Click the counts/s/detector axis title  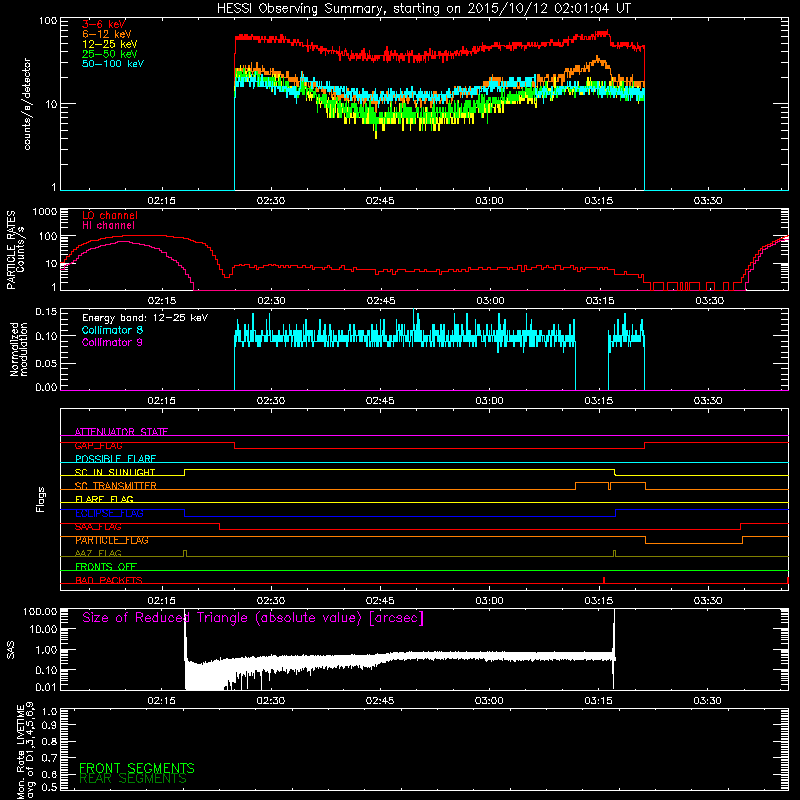pyautogui.click(x=27, y=104)
